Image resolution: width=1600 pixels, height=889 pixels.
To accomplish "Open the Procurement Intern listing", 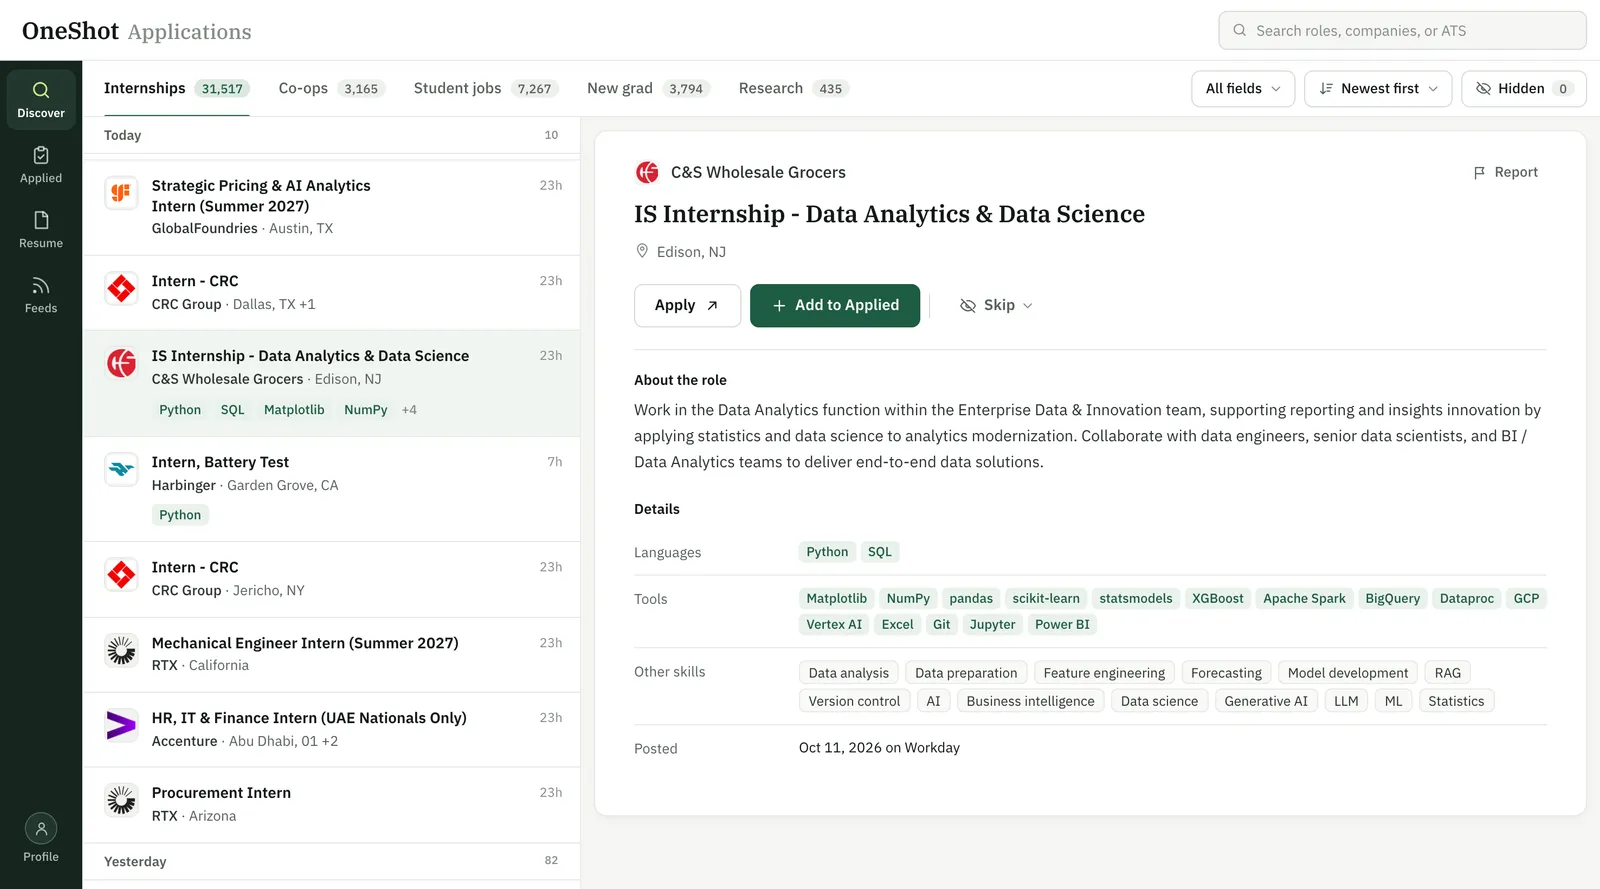I will coord(331,804).
